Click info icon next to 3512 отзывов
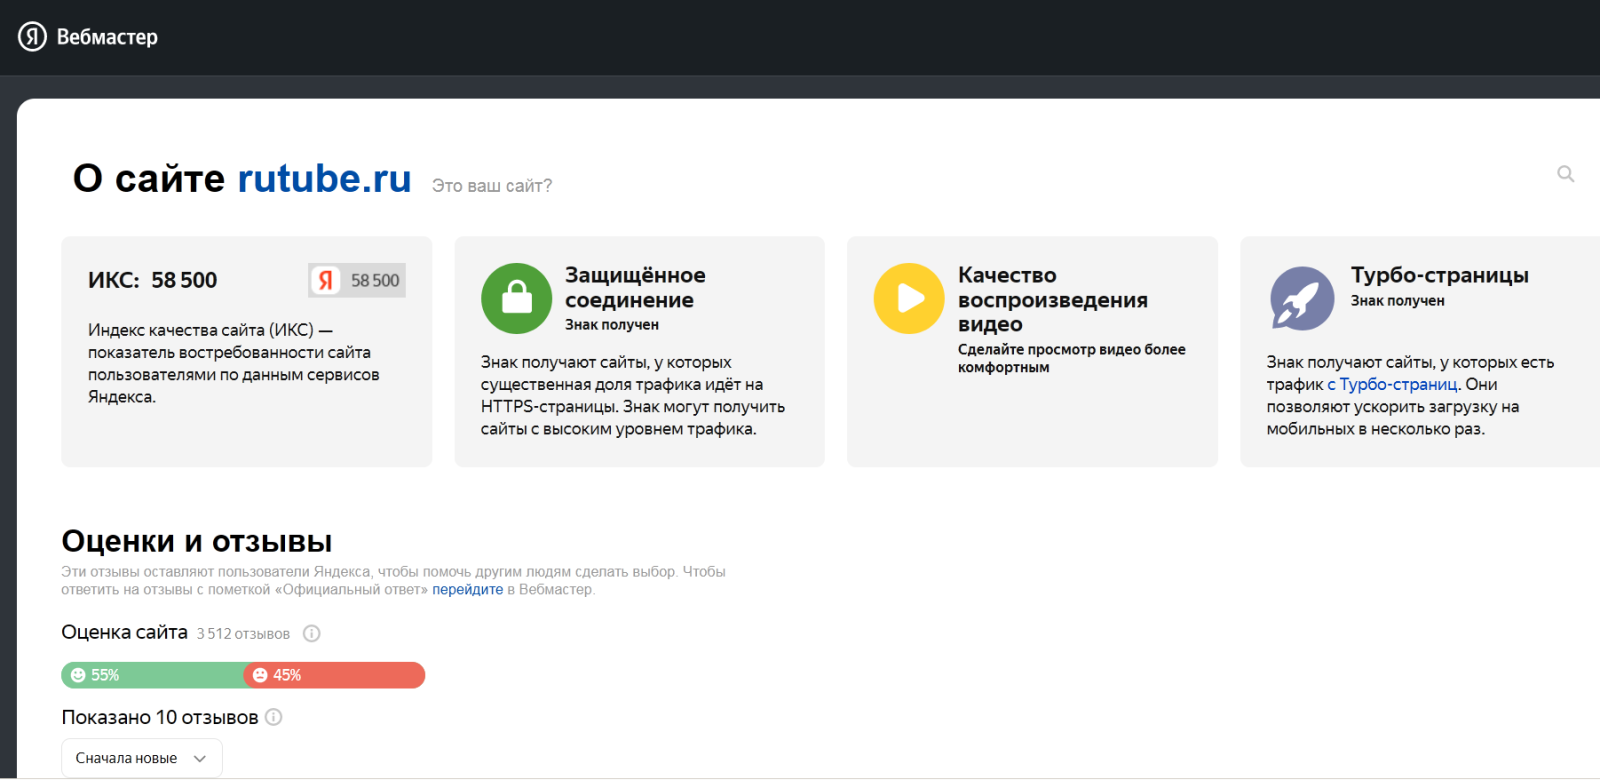The height and width of the screenshot is (780, 1600). tap(311, 633)
